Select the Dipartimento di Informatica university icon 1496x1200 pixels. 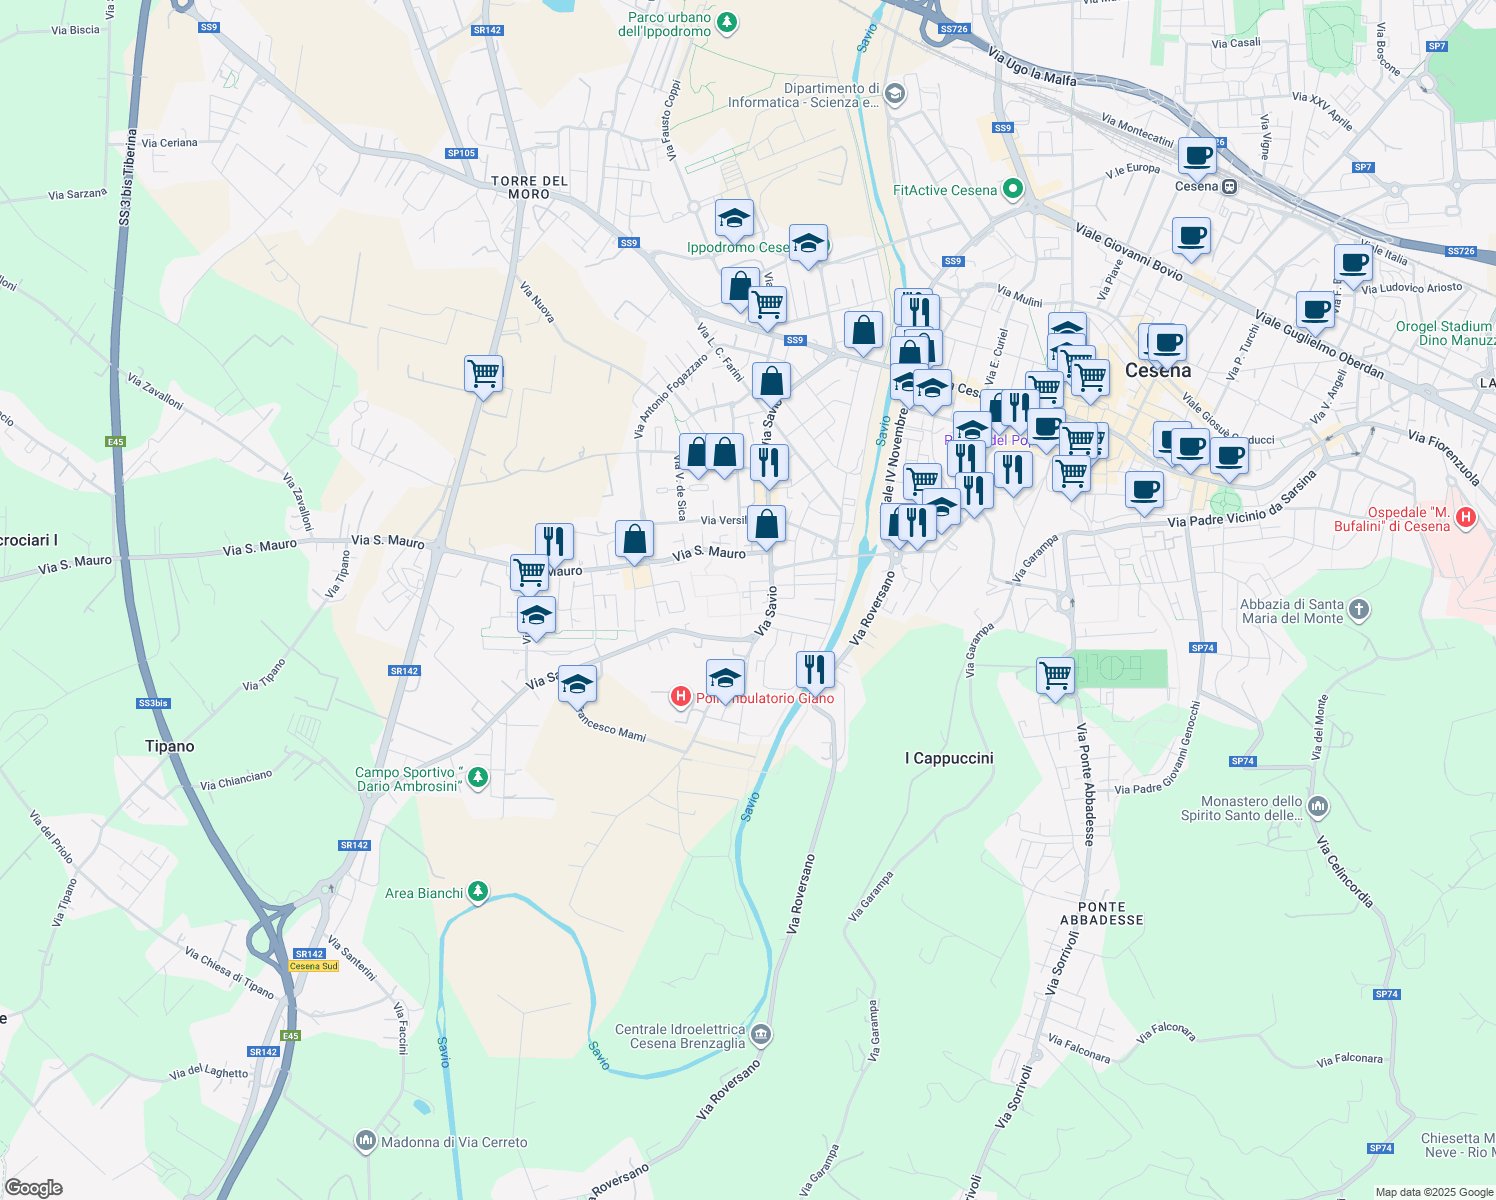click(894, 95)
